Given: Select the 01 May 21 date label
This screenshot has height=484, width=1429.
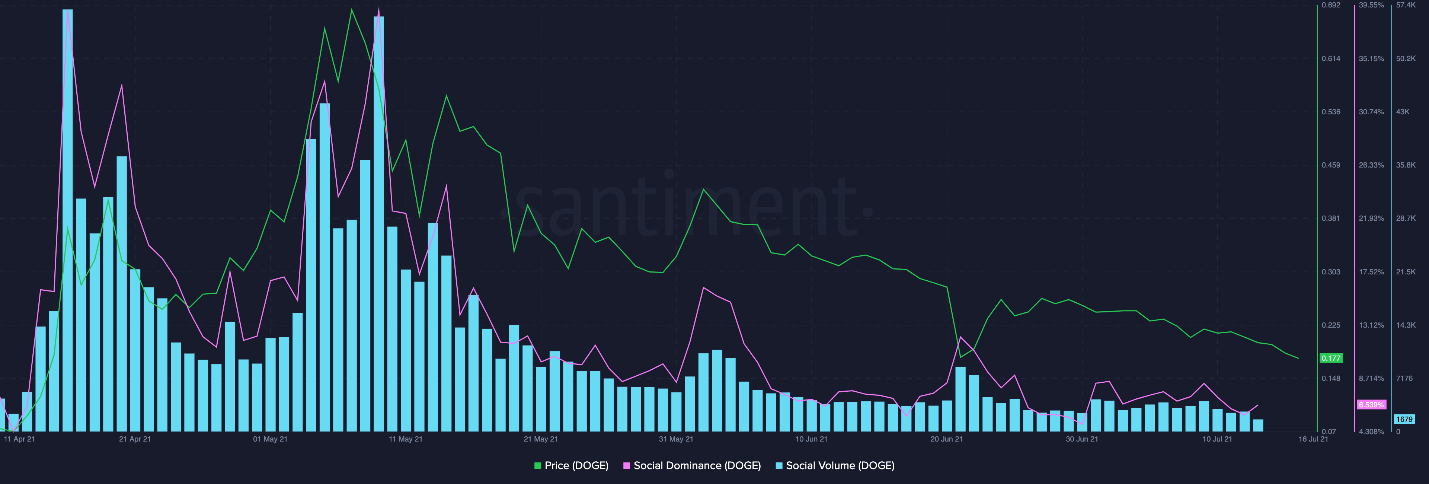Looking at the screenshot, I should tap(269, 438).
